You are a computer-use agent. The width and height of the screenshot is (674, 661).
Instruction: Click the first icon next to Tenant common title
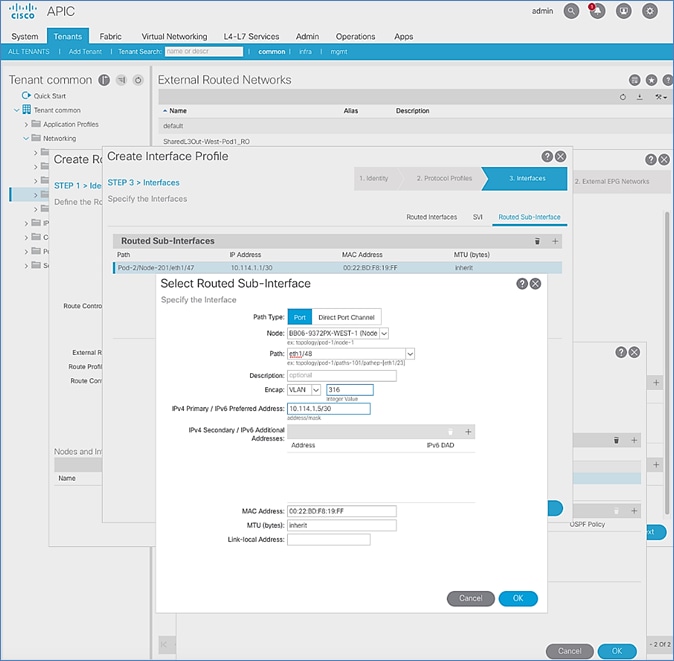pos(104,80)
